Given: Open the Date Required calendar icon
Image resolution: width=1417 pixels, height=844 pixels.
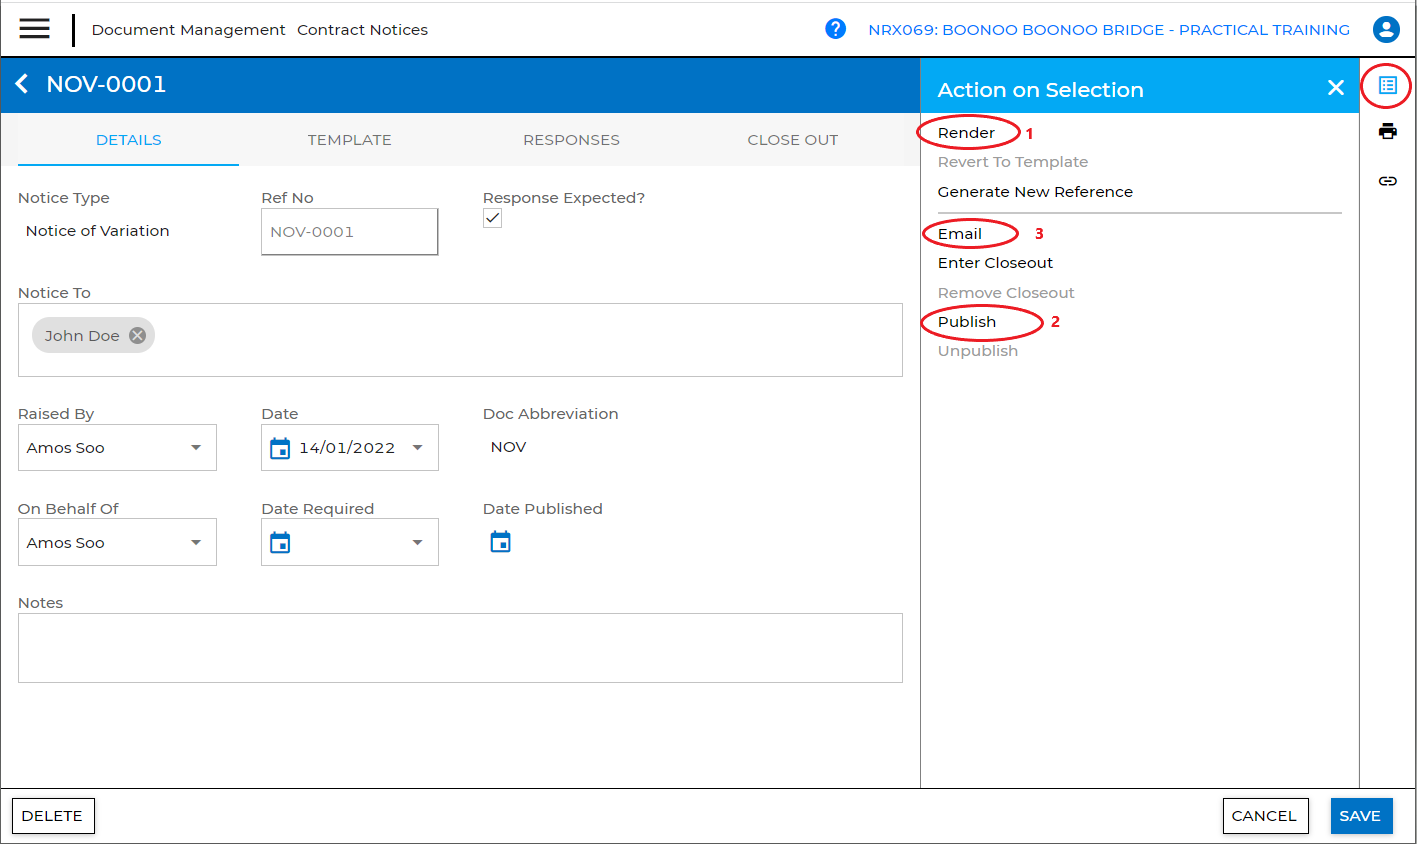Looking at the screenshot, I should click(x=280, y=542).
